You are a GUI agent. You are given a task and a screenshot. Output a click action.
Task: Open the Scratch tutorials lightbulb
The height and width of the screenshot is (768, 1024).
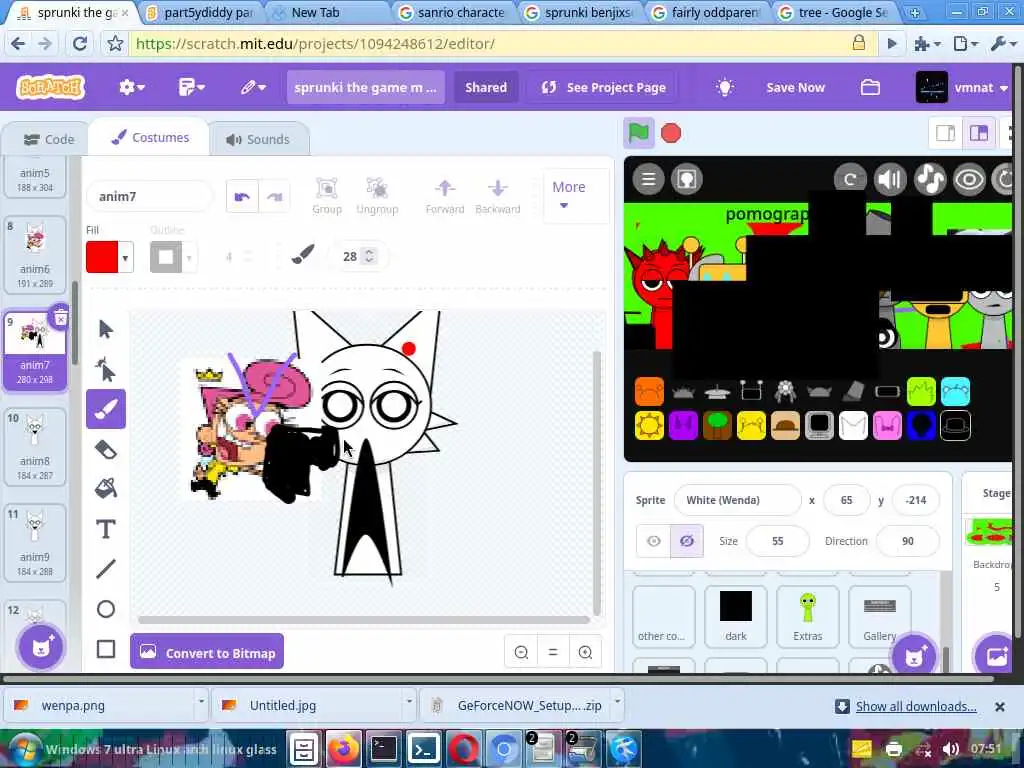pos(724,87)
